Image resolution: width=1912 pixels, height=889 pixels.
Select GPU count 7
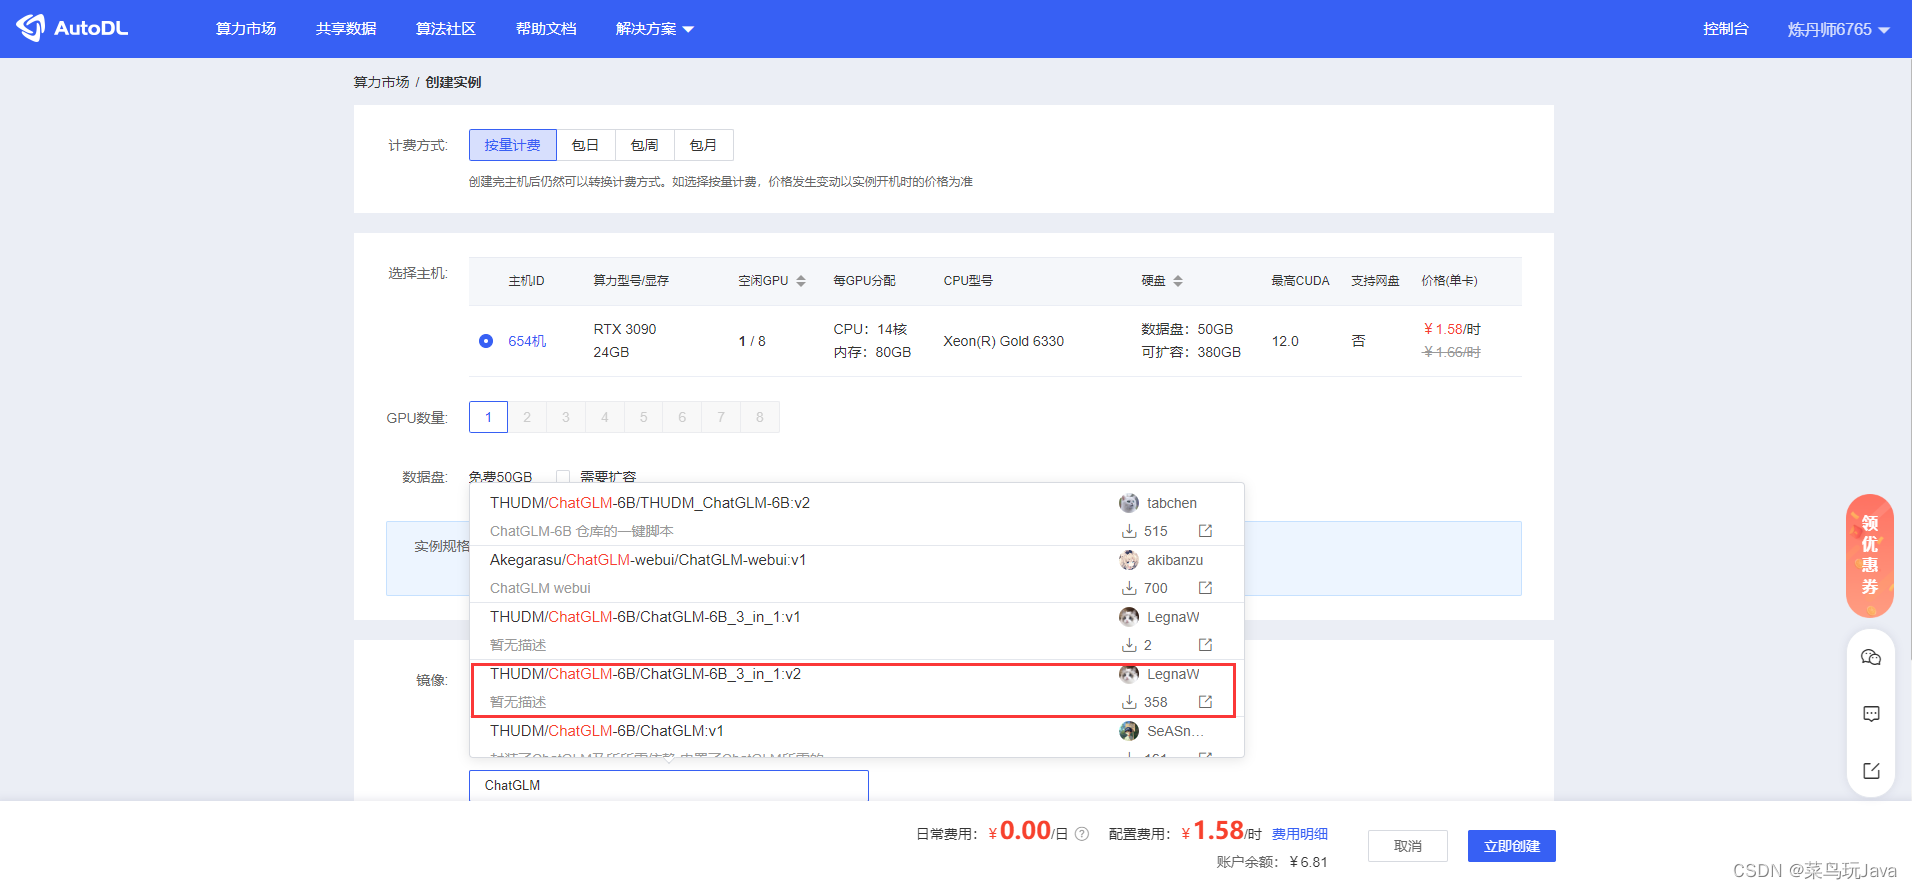(x=721, y=417)
